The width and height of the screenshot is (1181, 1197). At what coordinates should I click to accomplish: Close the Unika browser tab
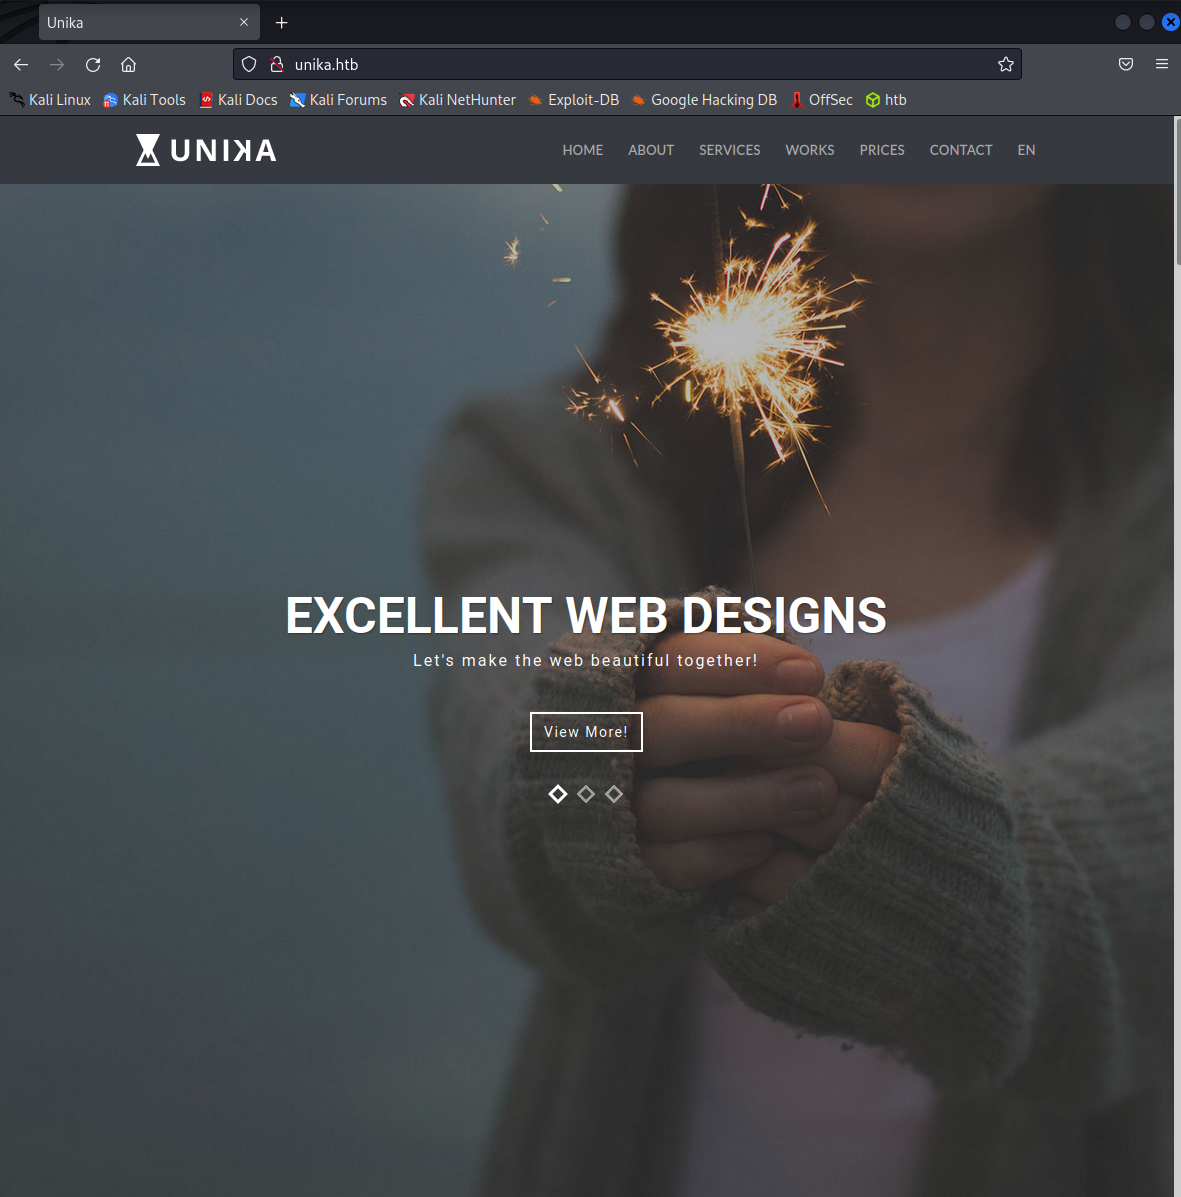[x=244, y=22]
